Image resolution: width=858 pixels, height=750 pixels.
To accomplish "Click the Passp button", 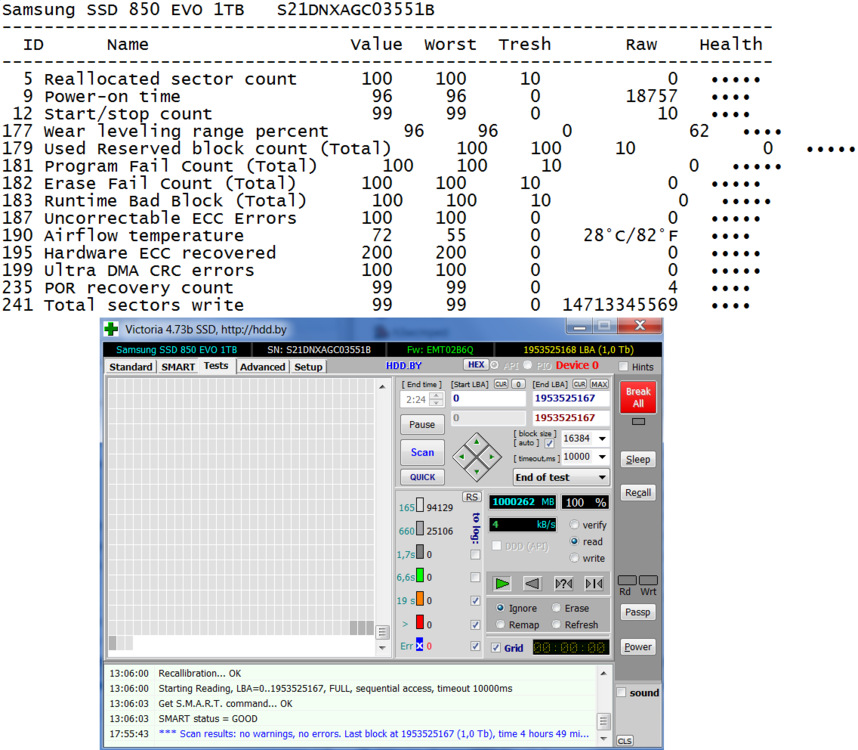I will point(637,612).
